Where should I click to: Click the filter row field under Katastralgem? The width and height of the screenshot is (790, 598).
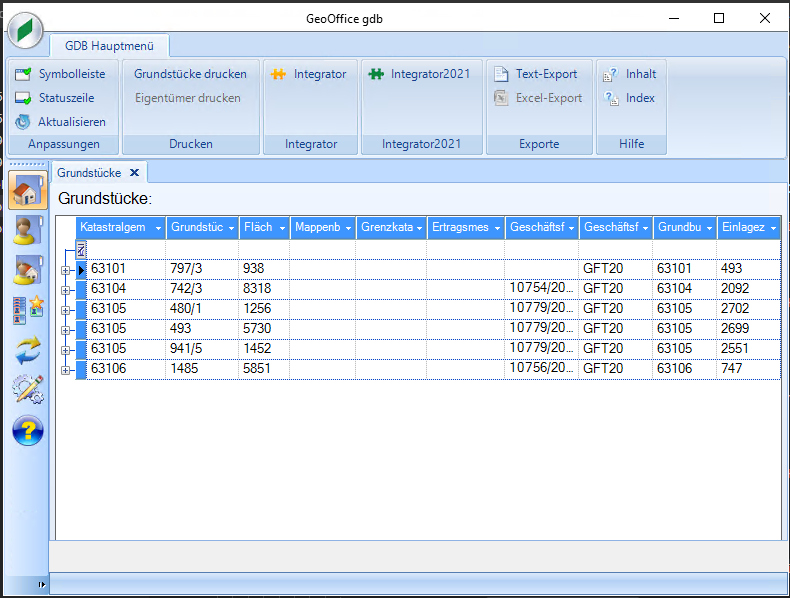coord(126,249)
